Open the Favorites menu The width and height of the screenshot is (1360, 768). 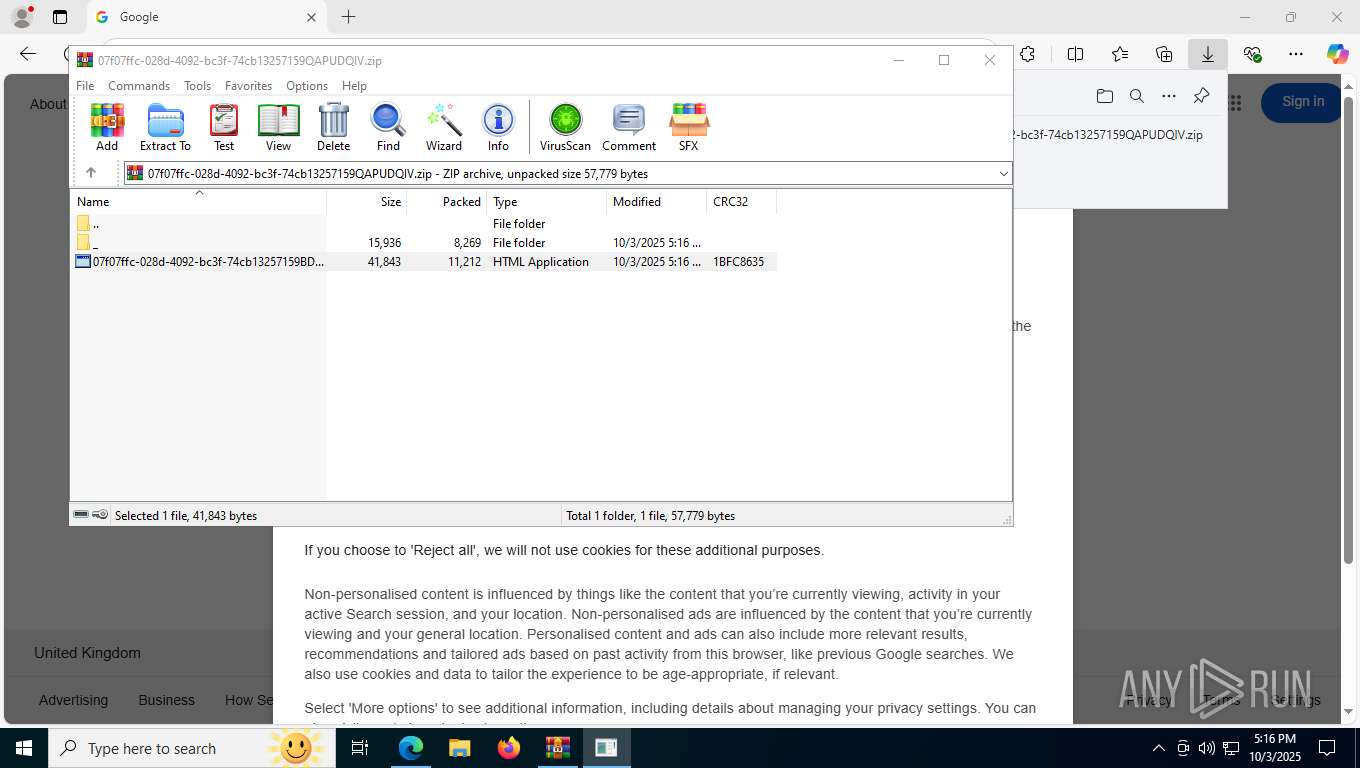click(x=248, y=86)
